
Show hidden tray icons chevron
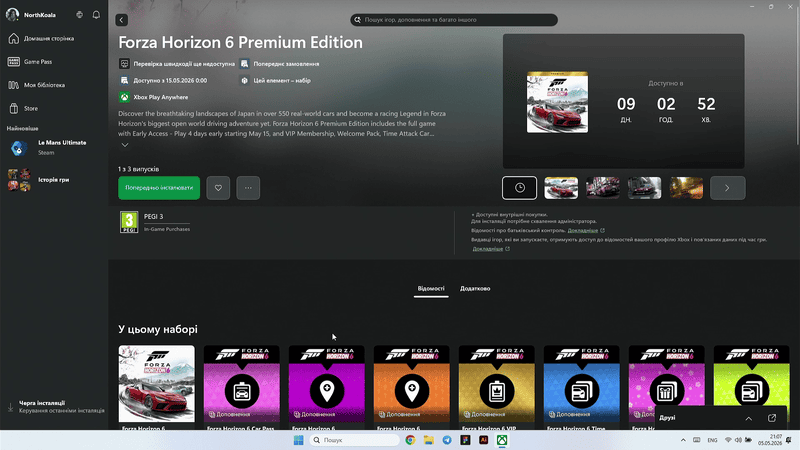683,440
